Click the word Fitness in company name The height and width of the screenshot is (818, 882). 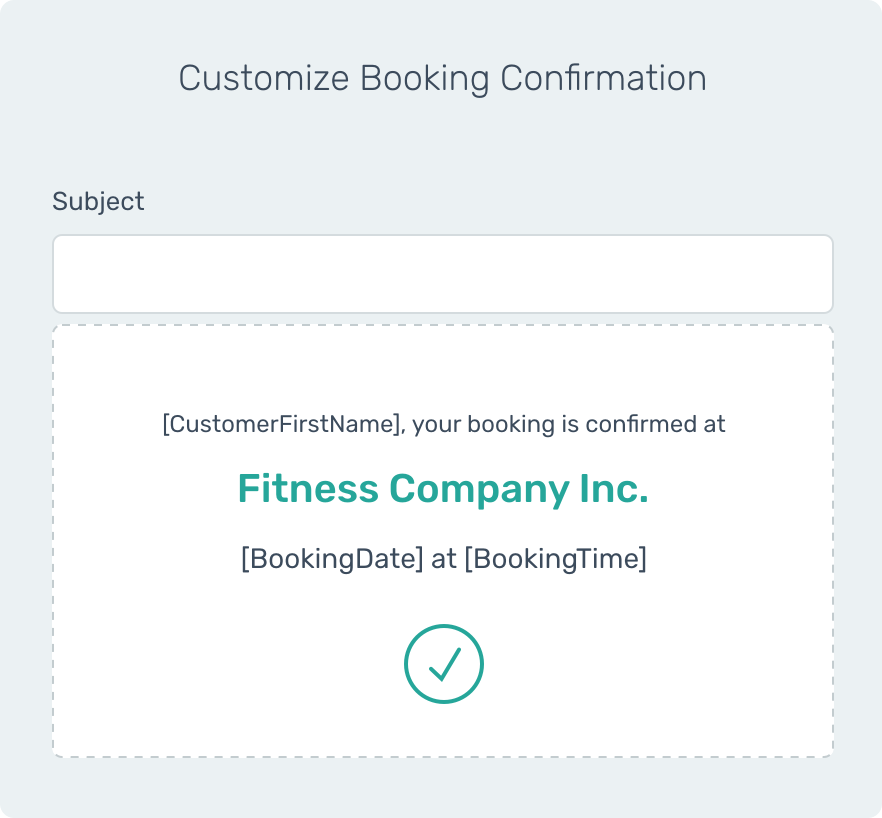[x=308, y=489]
